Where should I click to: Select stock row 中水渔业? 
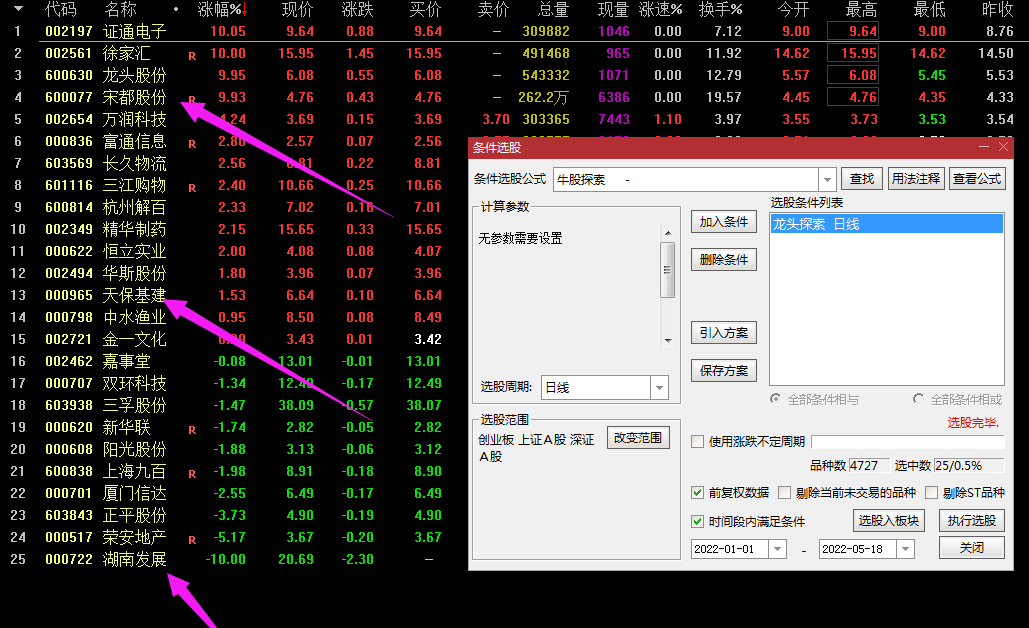pyautogui.click(x=234, y=317)
